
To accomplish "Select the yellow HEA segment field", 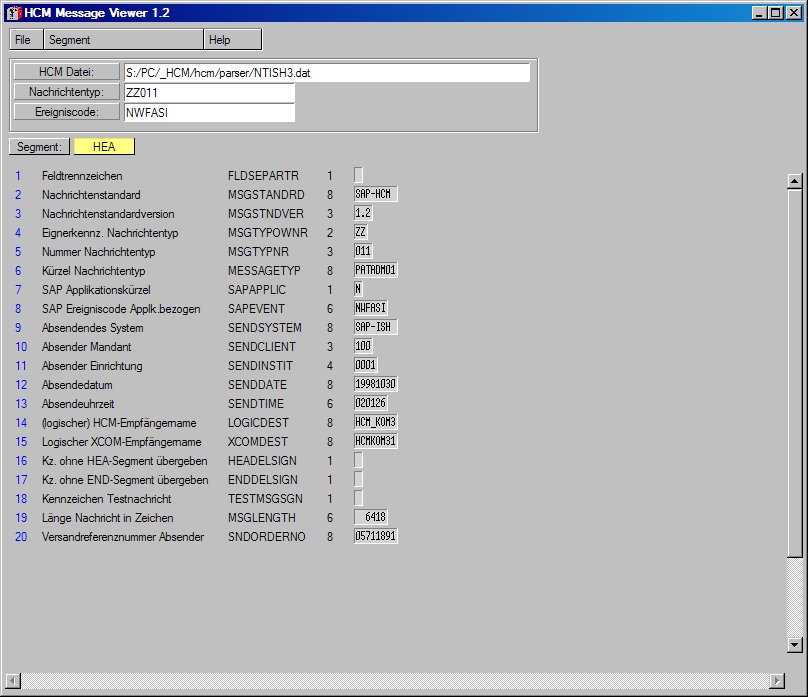I will point(104,147).
